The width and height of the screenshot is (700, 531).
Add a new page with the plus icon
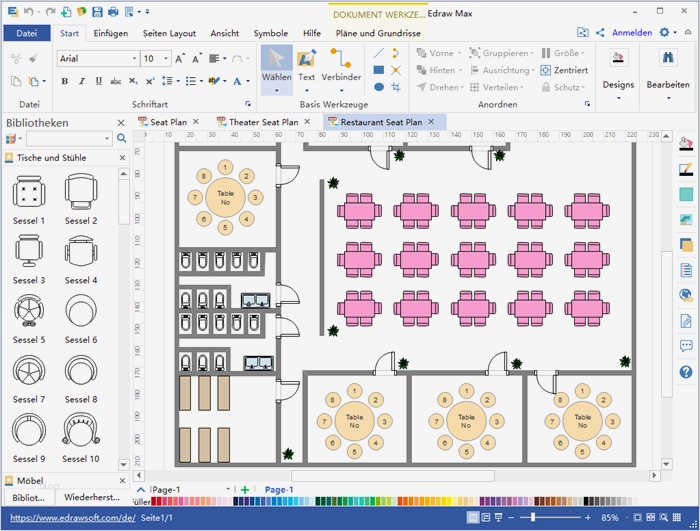coord(245,490)
